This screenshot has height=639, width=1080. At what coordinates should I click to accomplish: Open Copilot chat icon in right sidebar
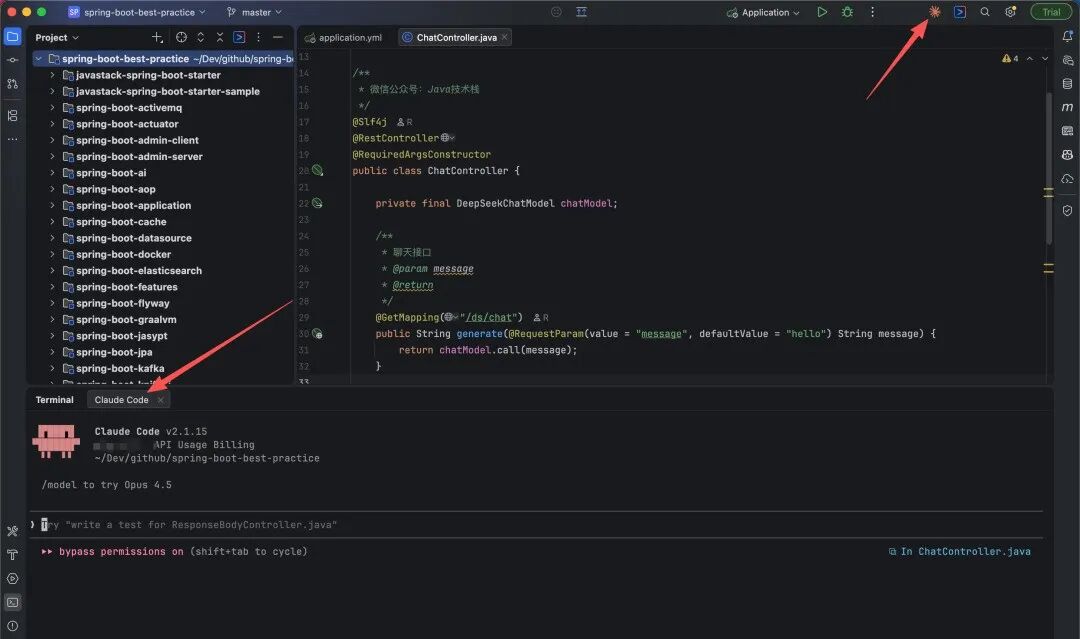pos(1067,155)
